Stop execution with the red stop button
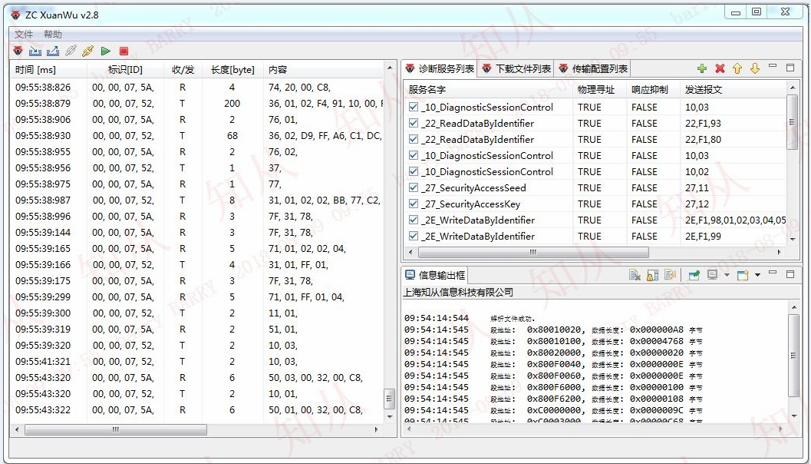 (124, 51)
